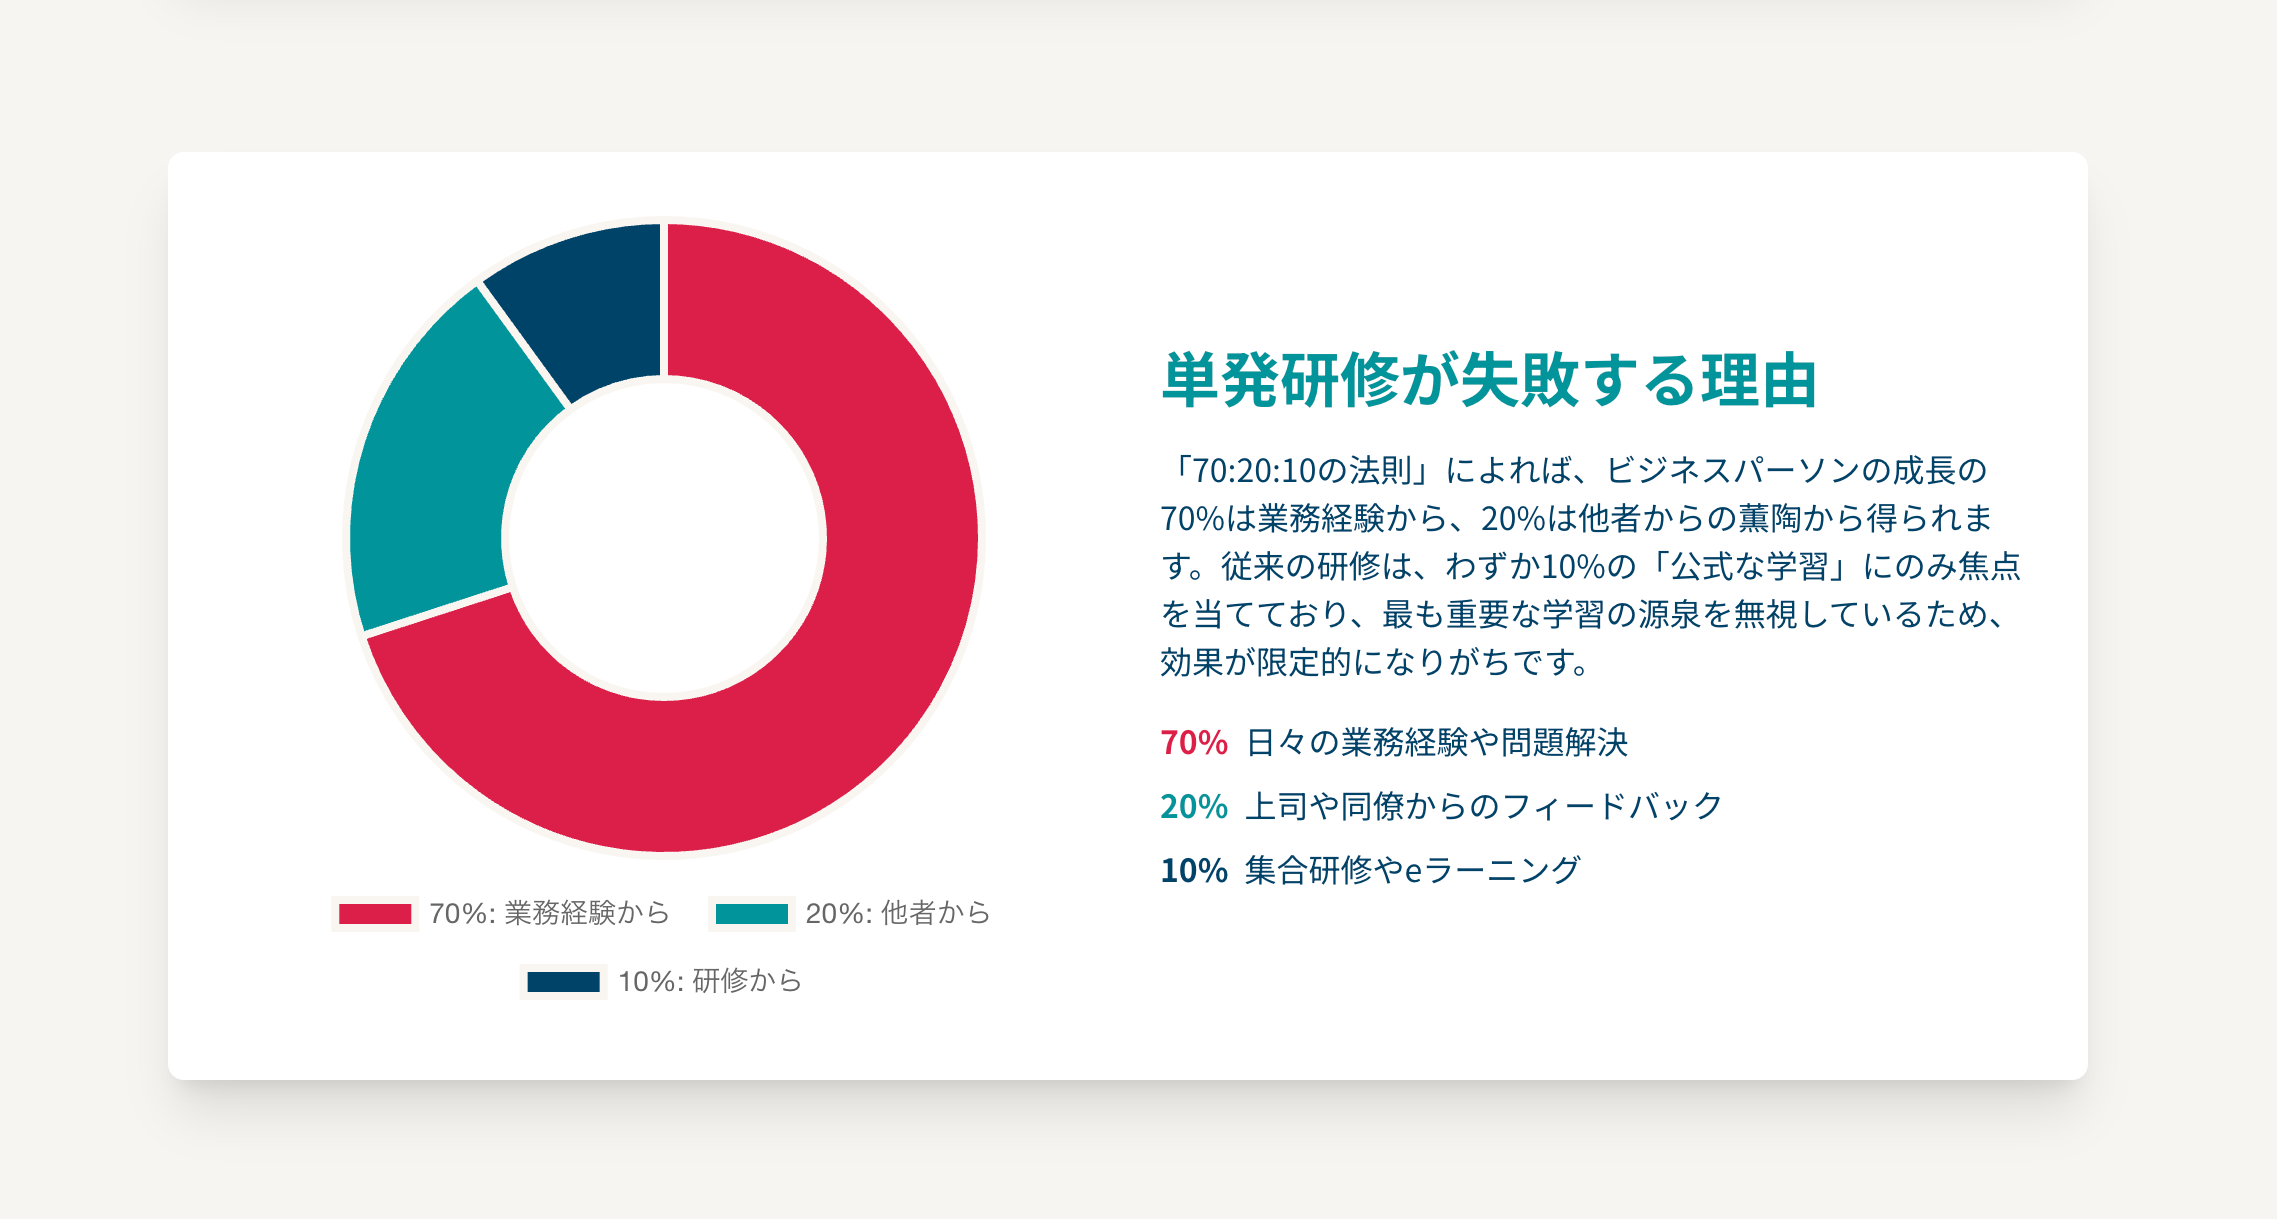This screenshot has width=2277, height=1219.
Task: Toggle the 10%: 研修から legend label
Action: click(x=710, y=982)
